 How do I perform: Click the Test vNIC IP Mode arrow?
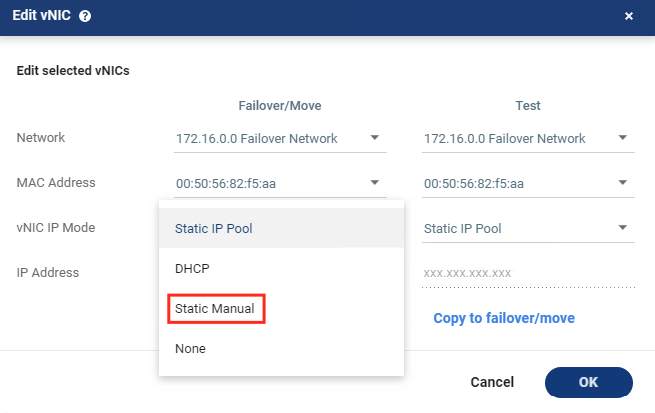[622, 228]
